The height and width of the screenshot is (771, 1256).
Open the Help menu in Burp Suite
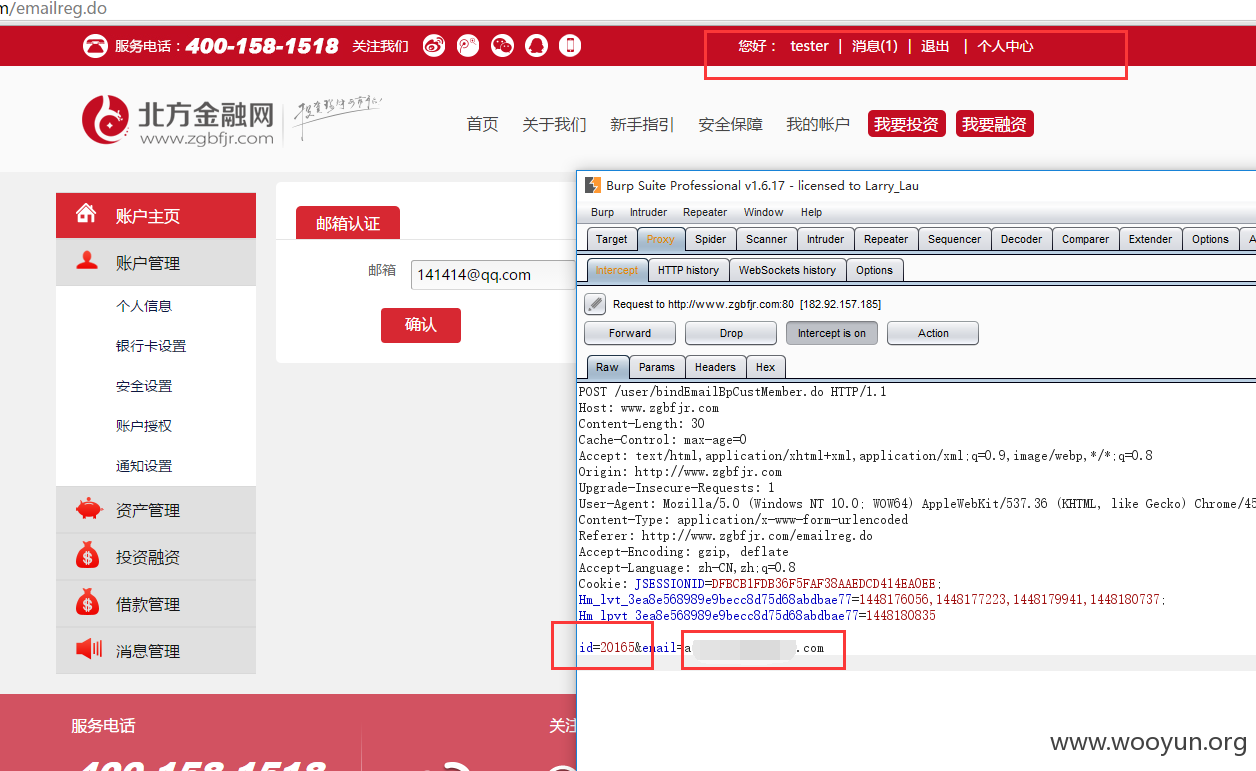[811, 212]
